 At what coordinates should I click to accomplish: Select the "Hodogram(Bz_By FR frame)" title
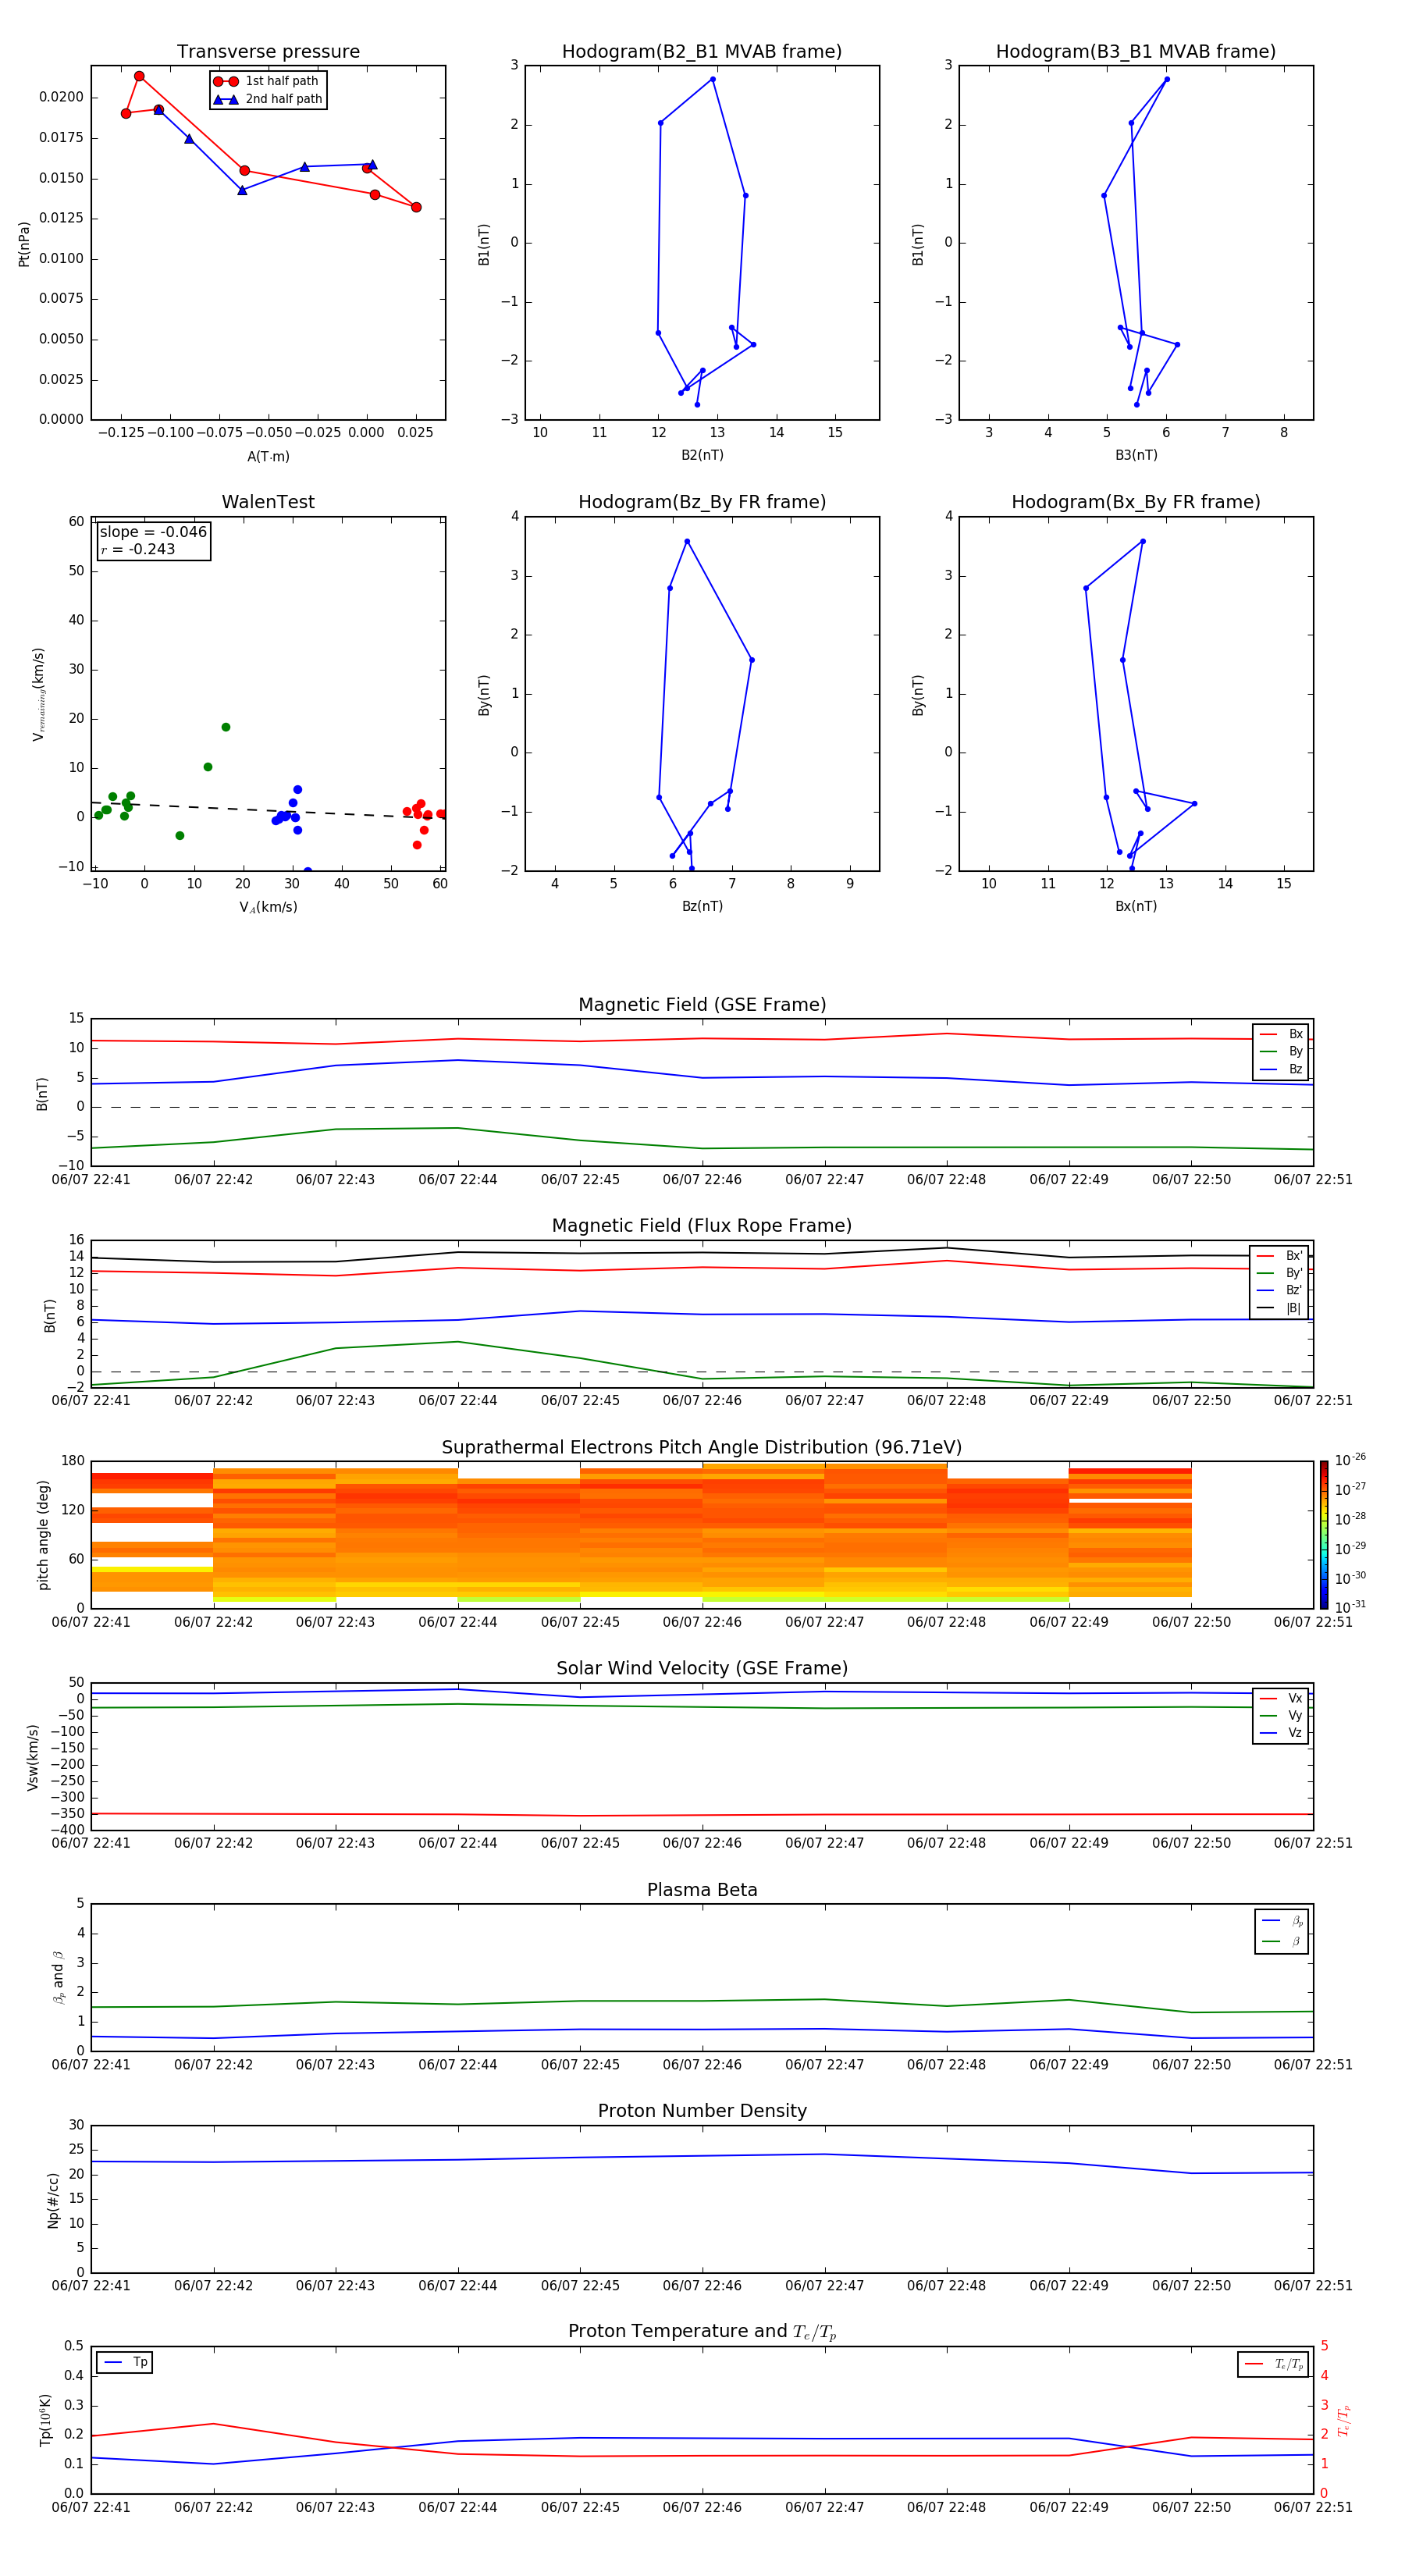tap(702, 502)
